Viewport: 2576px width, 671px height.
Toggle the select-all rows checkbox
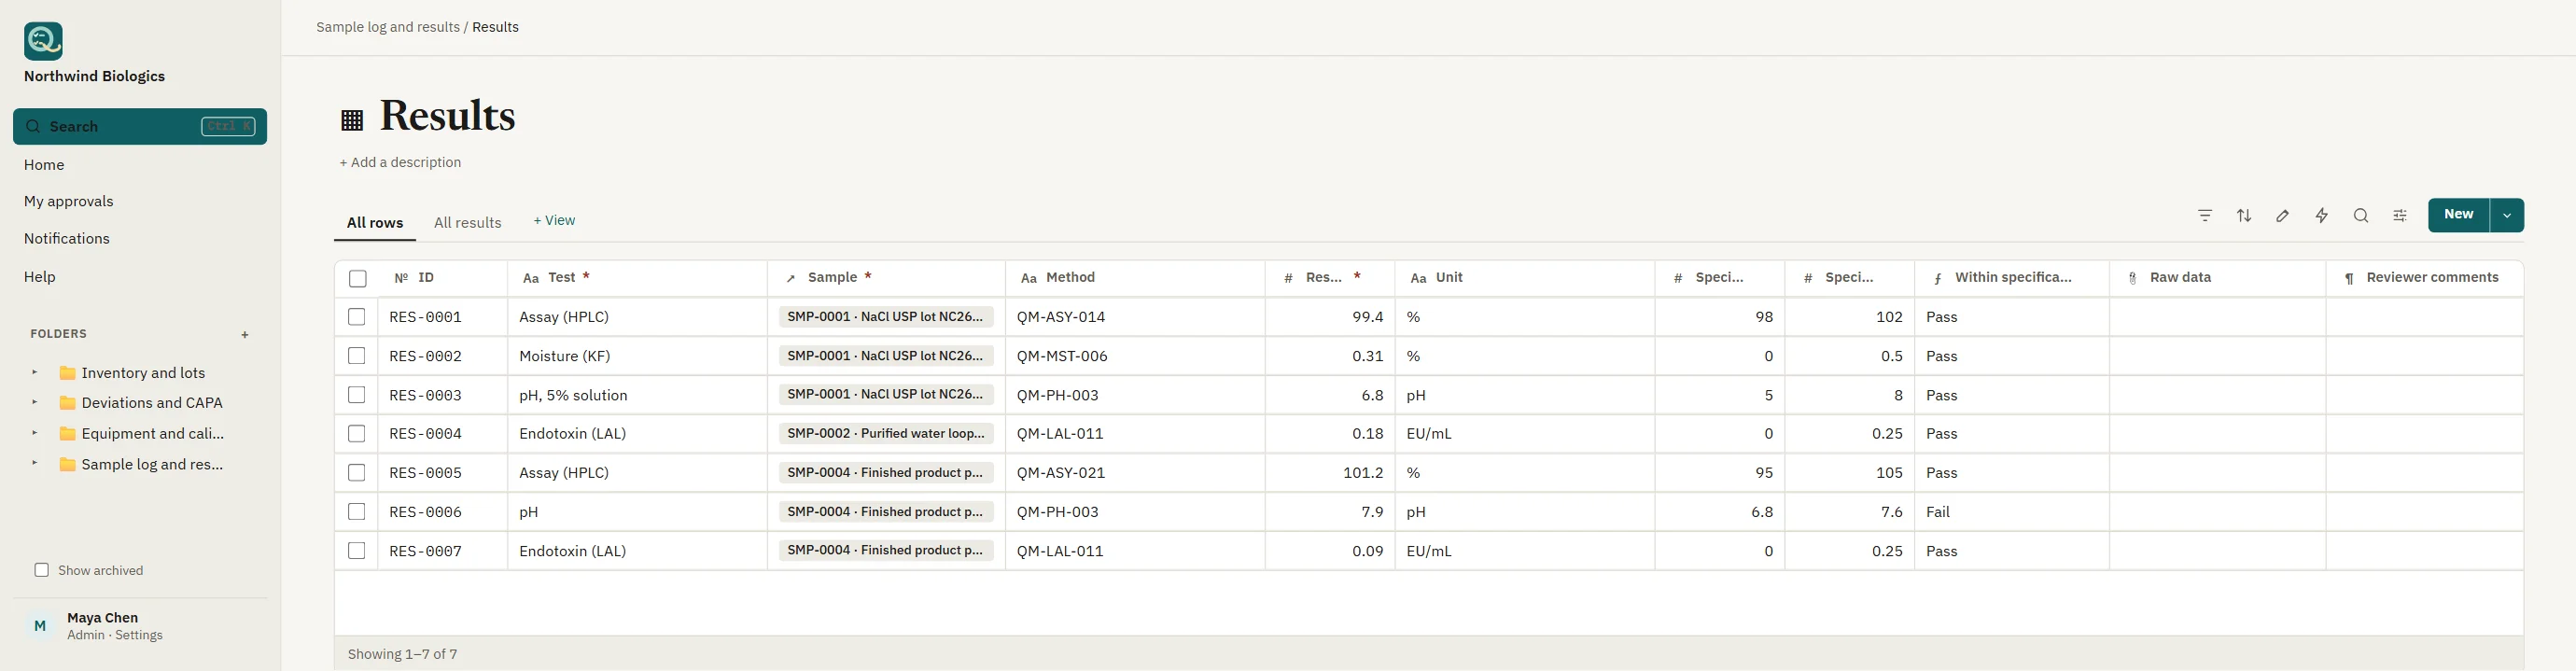pos(357,279)
